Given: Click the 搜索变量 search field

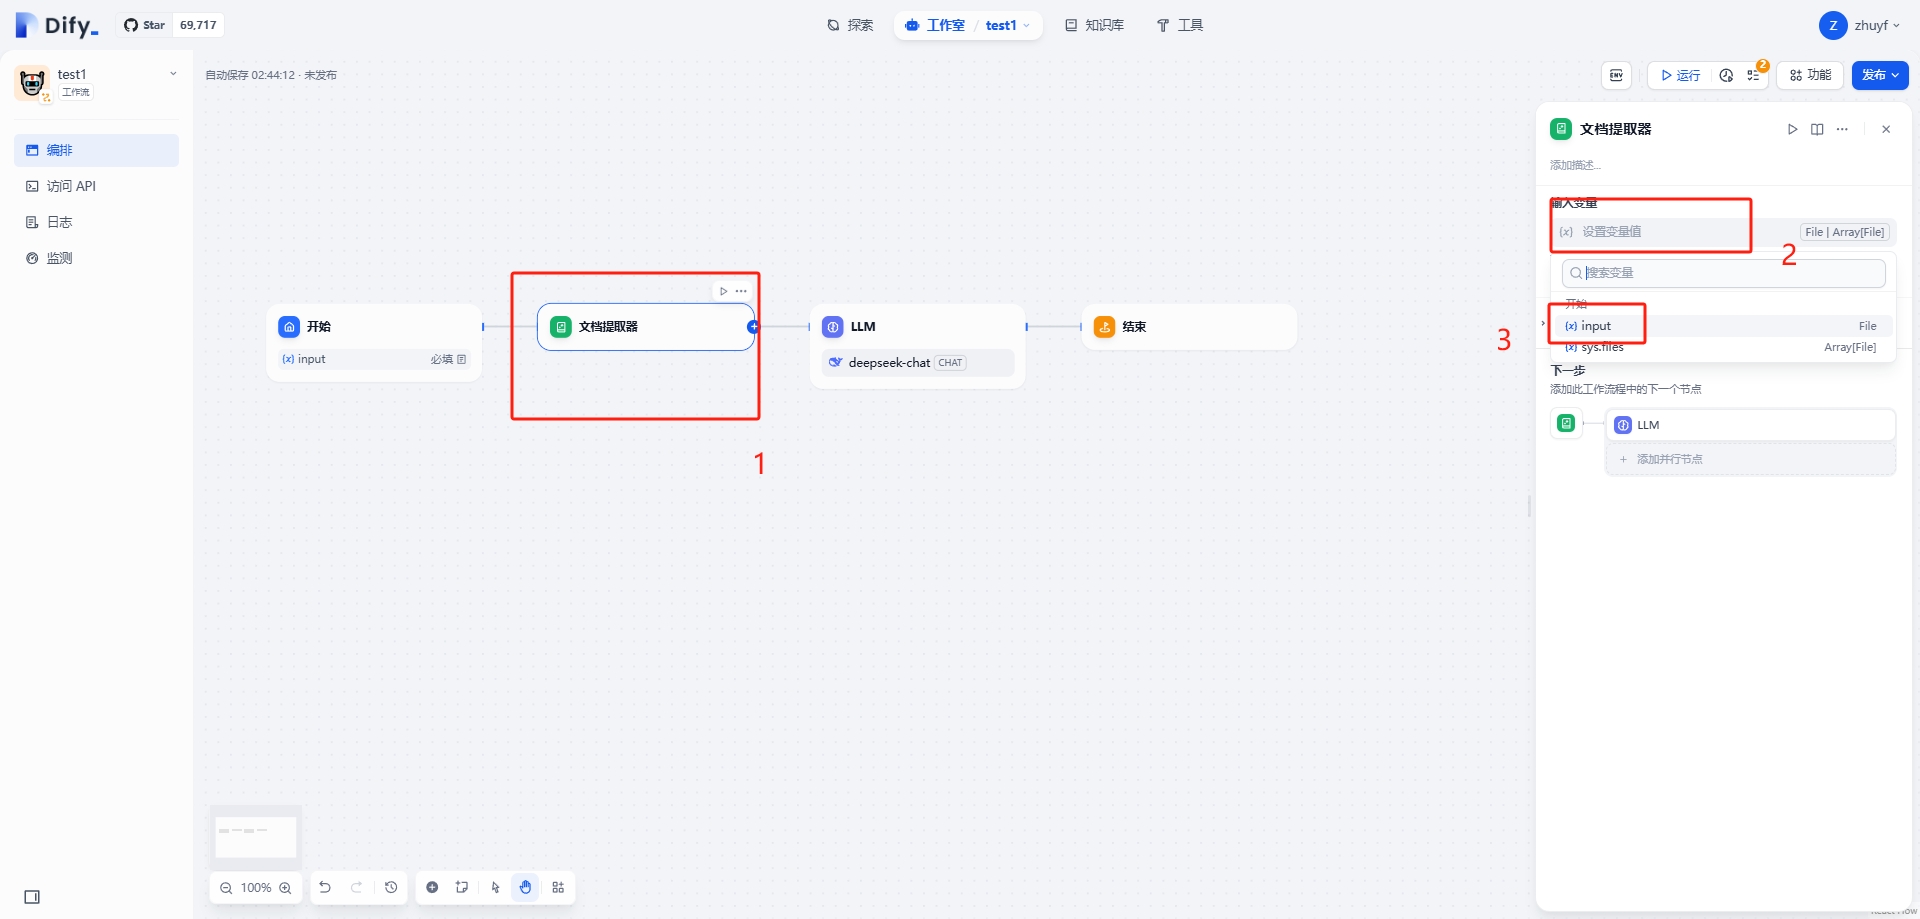Looking at the screenshot, I should tap(1724, 273).
